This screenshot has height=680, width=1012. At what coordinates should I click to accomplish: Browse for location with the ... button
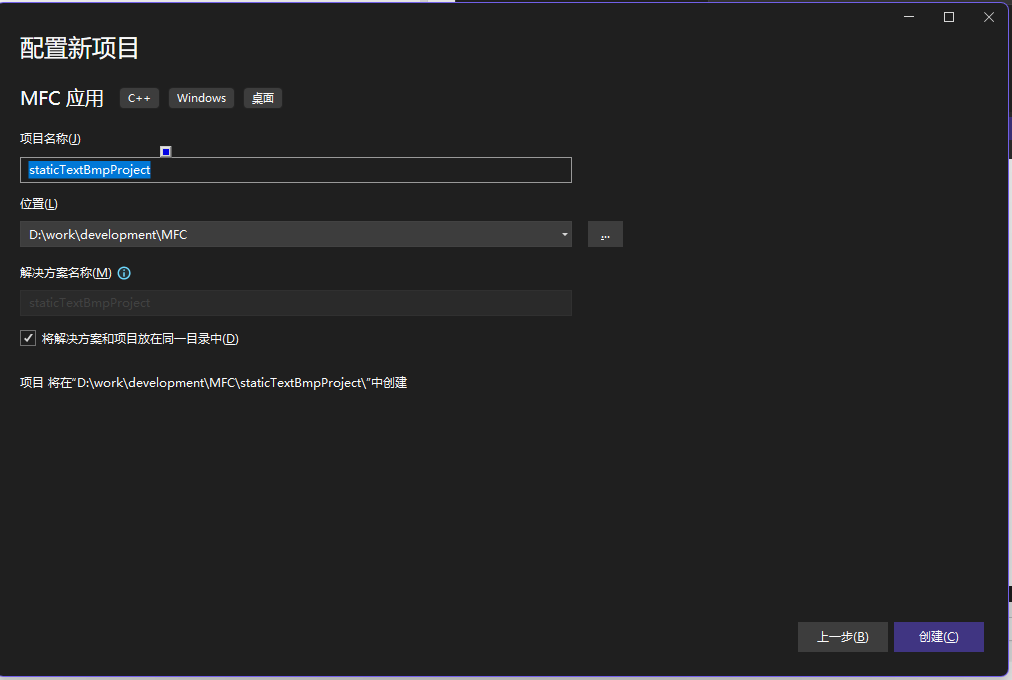[605, 235]
